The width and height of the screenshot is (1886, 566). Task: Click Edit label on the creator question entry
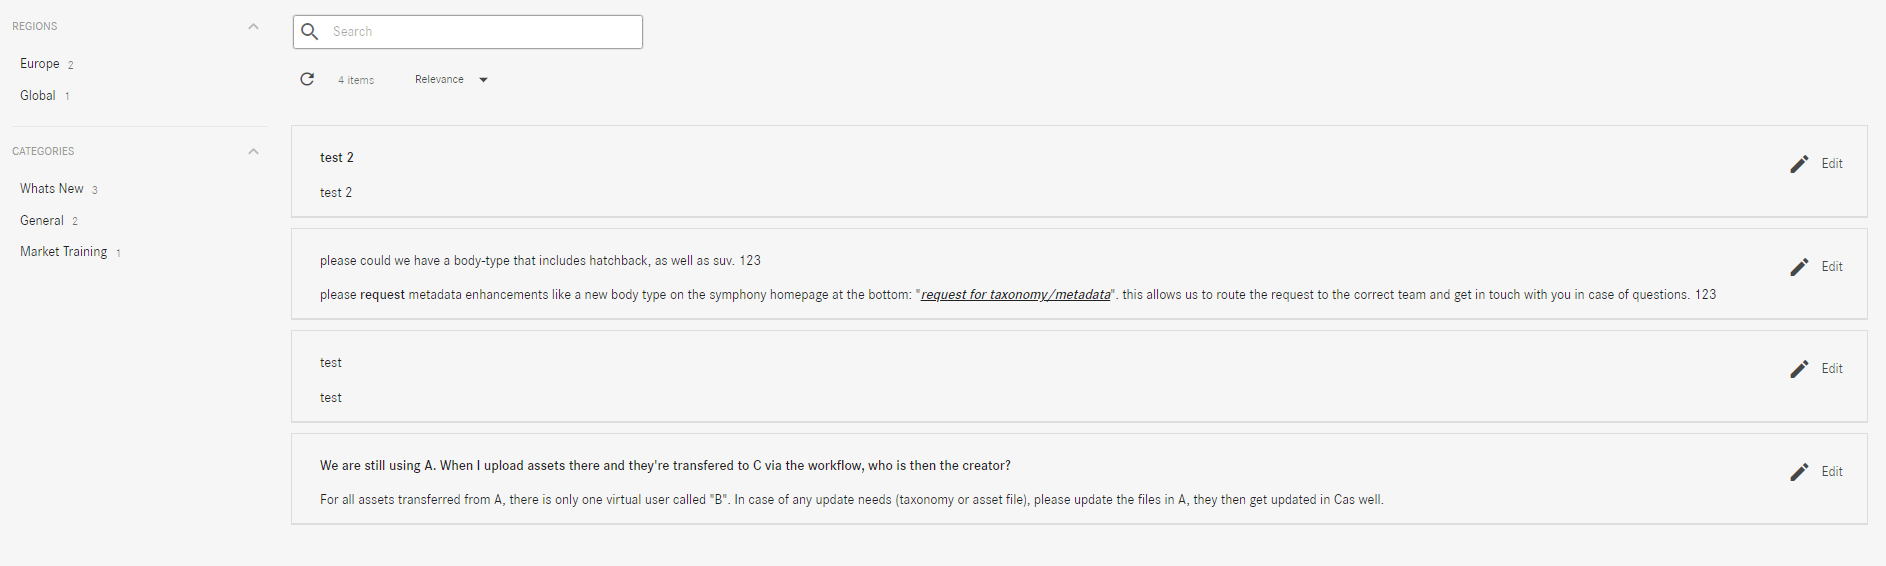1831,472
